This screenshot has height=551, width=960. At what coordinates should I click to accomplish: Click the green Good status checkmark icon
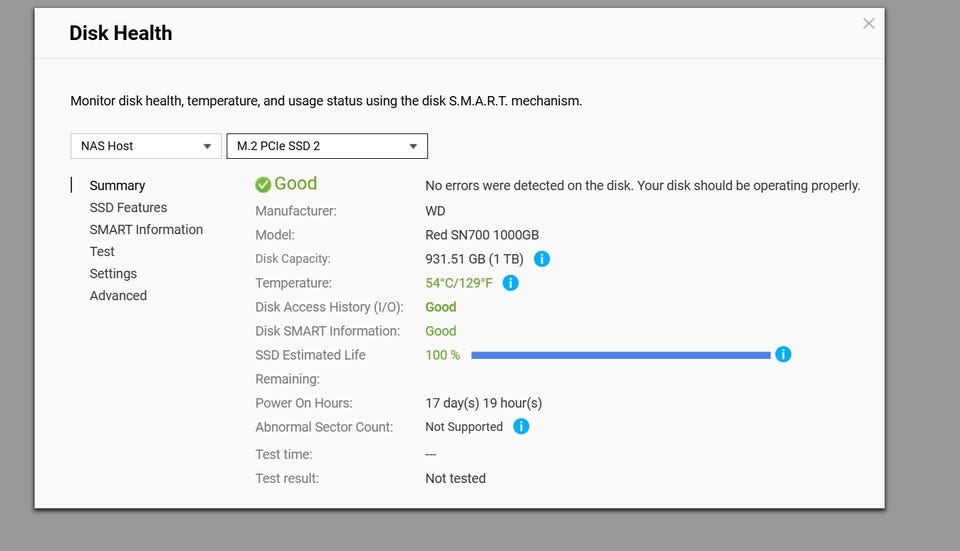[263, 184]
